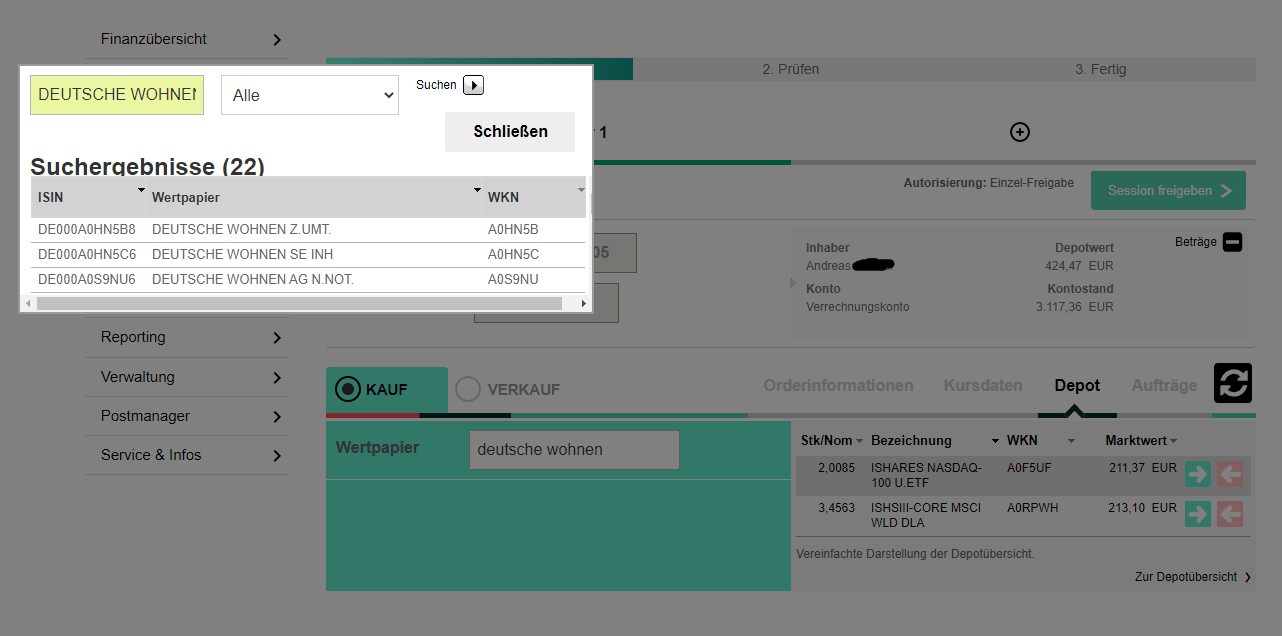The width and height of the screenshot is (1282, 636).
Task: Click the plus circle icon to add order
Action: pyautogui.click(x=1020, y=132)
